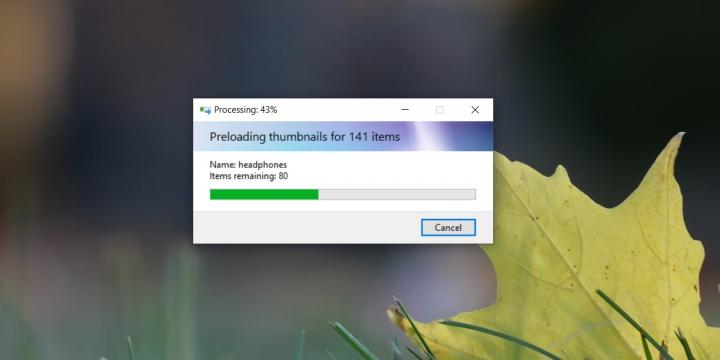Click the gray footer area beside Cancel
The image size is (720, 360).
(306, 227)
